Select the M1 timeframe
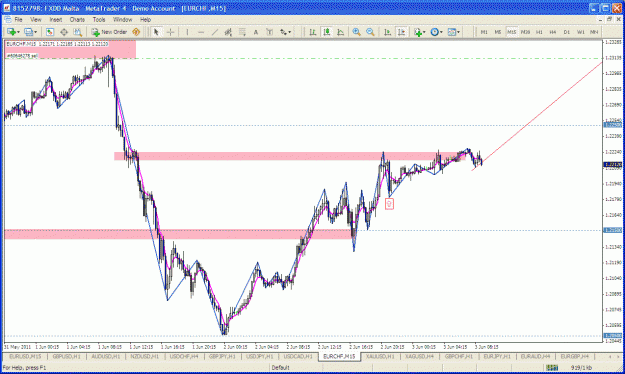This screenshot has width=625, height=374. (484, 32)
